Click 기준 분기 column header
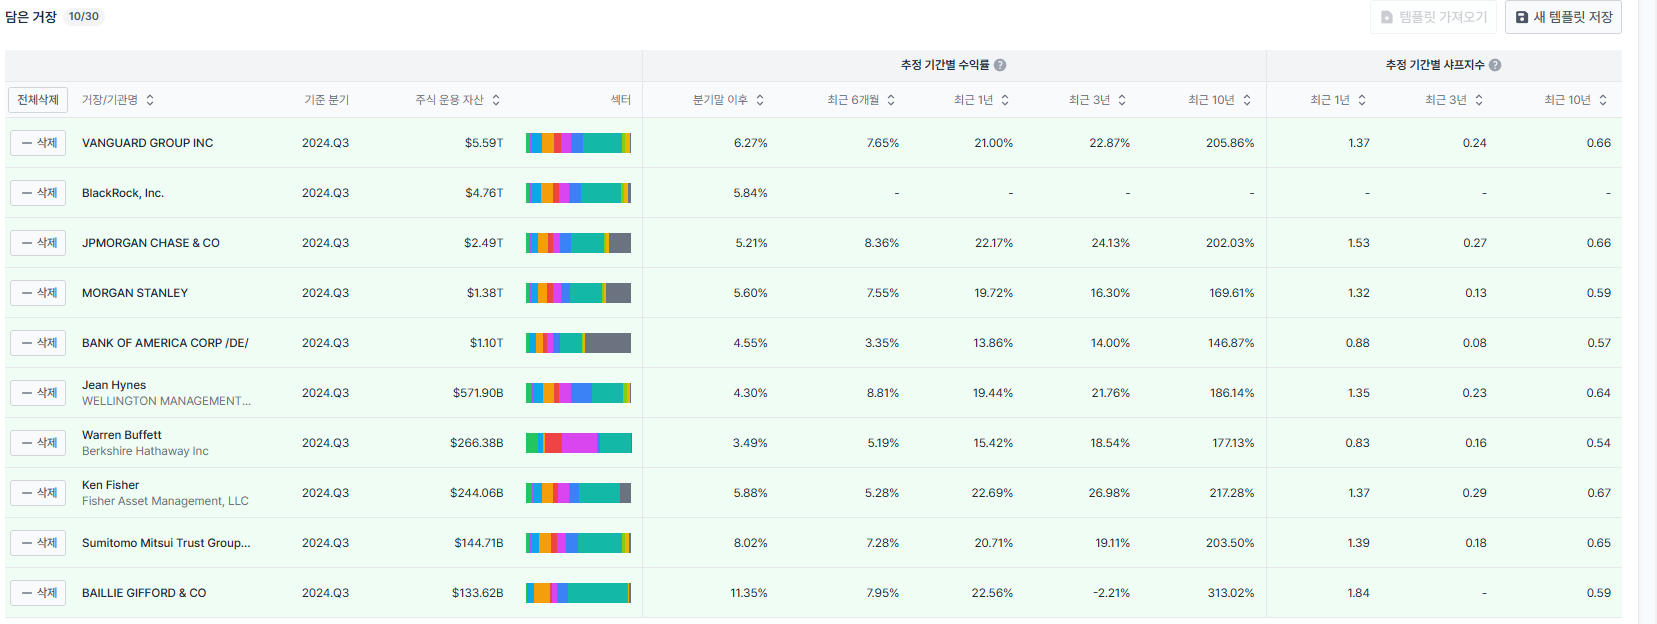Screen dimensions: 1657x624 coord(327,100)
